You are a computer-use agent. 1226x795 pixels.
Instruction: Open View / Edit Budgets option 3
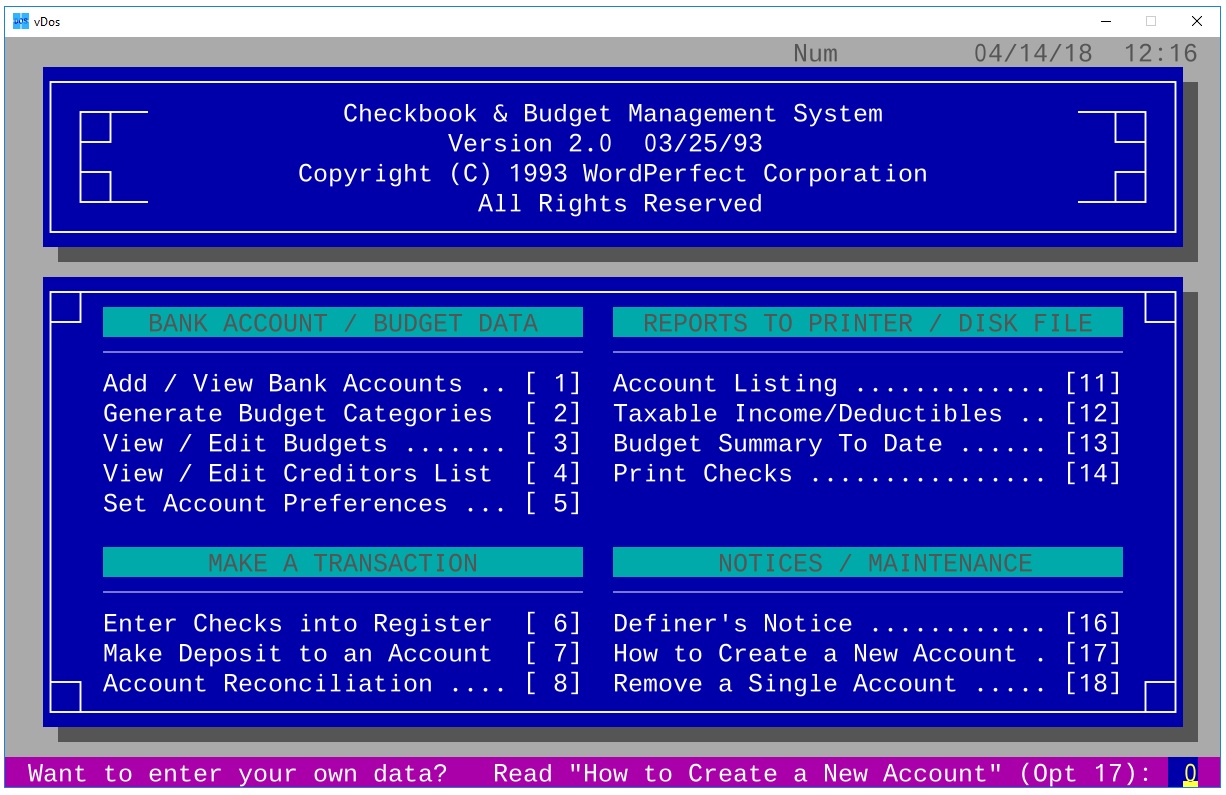pos(342,444)
